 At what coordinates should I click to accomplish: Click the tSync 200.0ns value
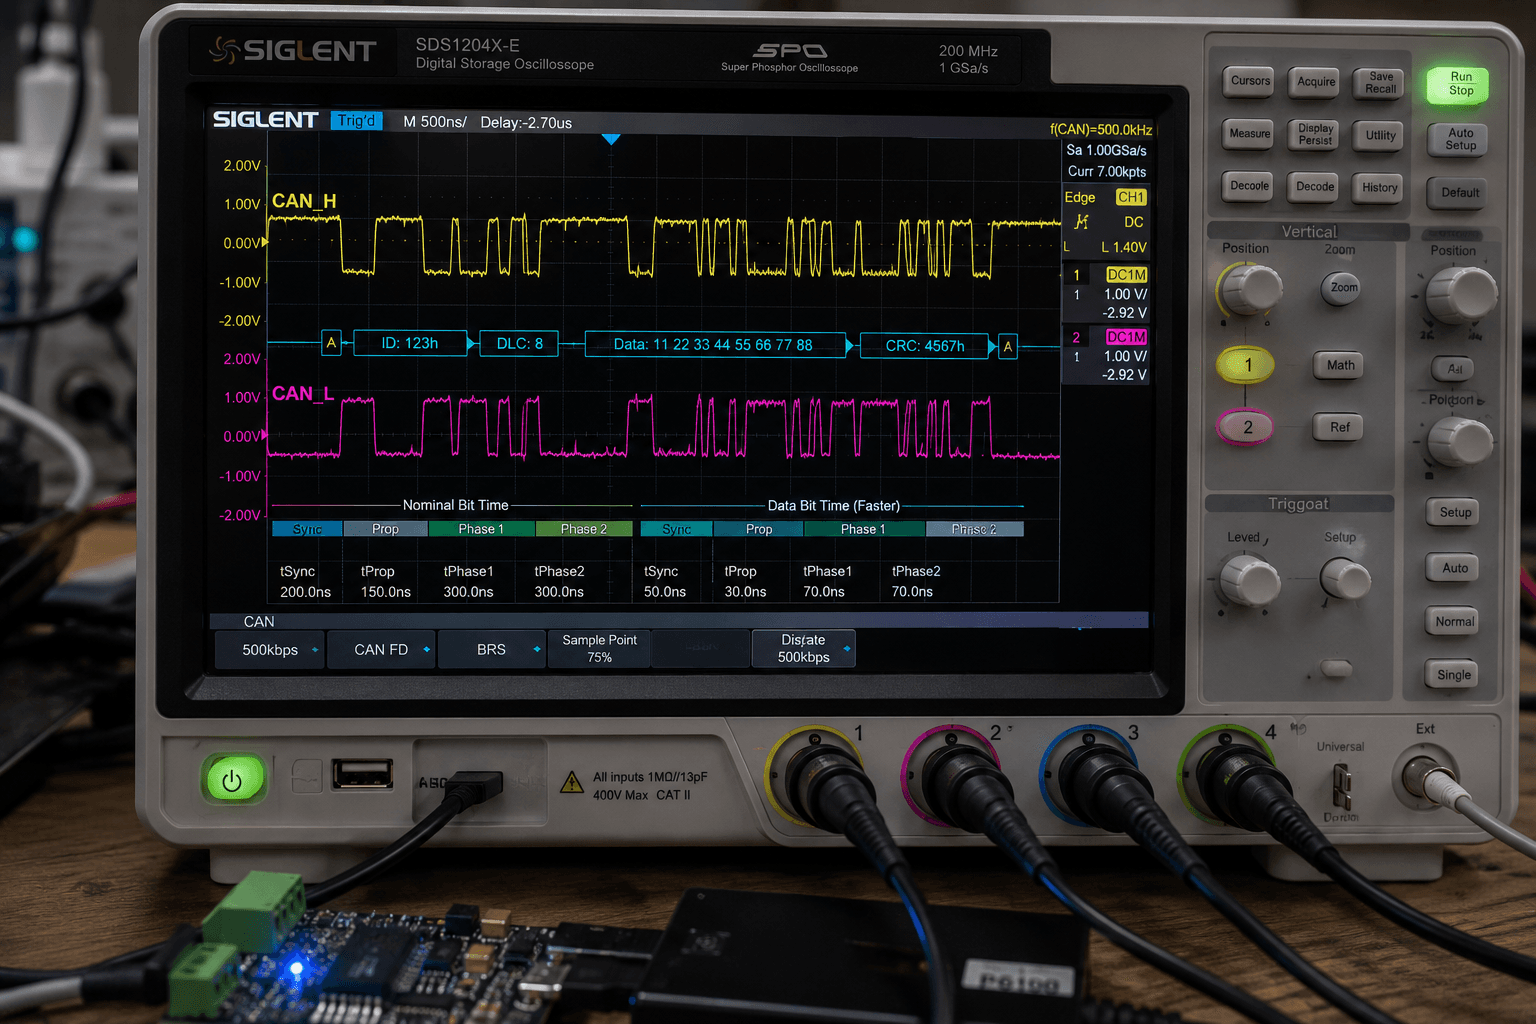click(305, 592)
